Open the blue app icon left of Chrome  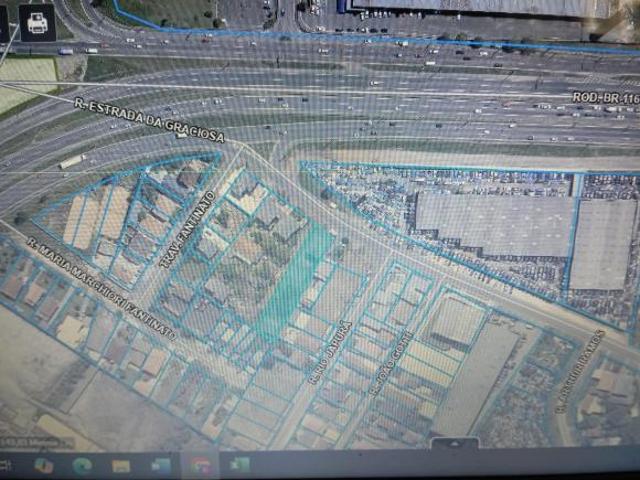point(160,465)
